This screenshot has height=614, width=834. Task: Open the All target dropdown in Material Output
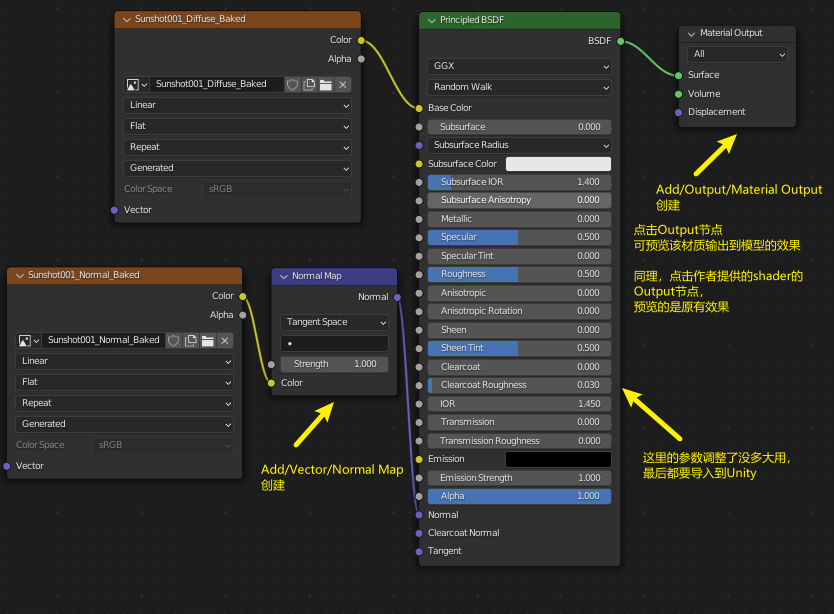(737, 54)
